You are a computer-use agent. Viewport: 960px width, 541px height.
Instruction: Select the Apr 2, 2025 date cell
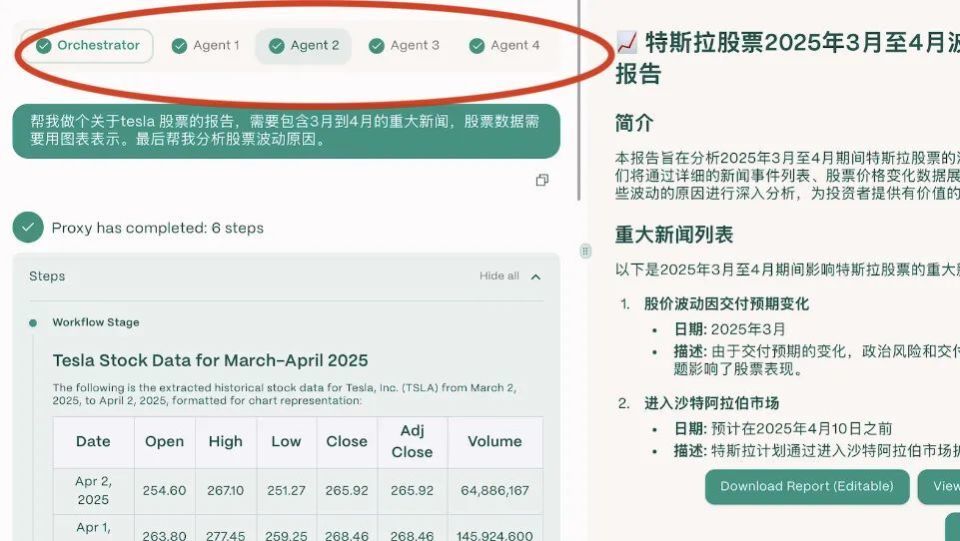coord(93,491)
